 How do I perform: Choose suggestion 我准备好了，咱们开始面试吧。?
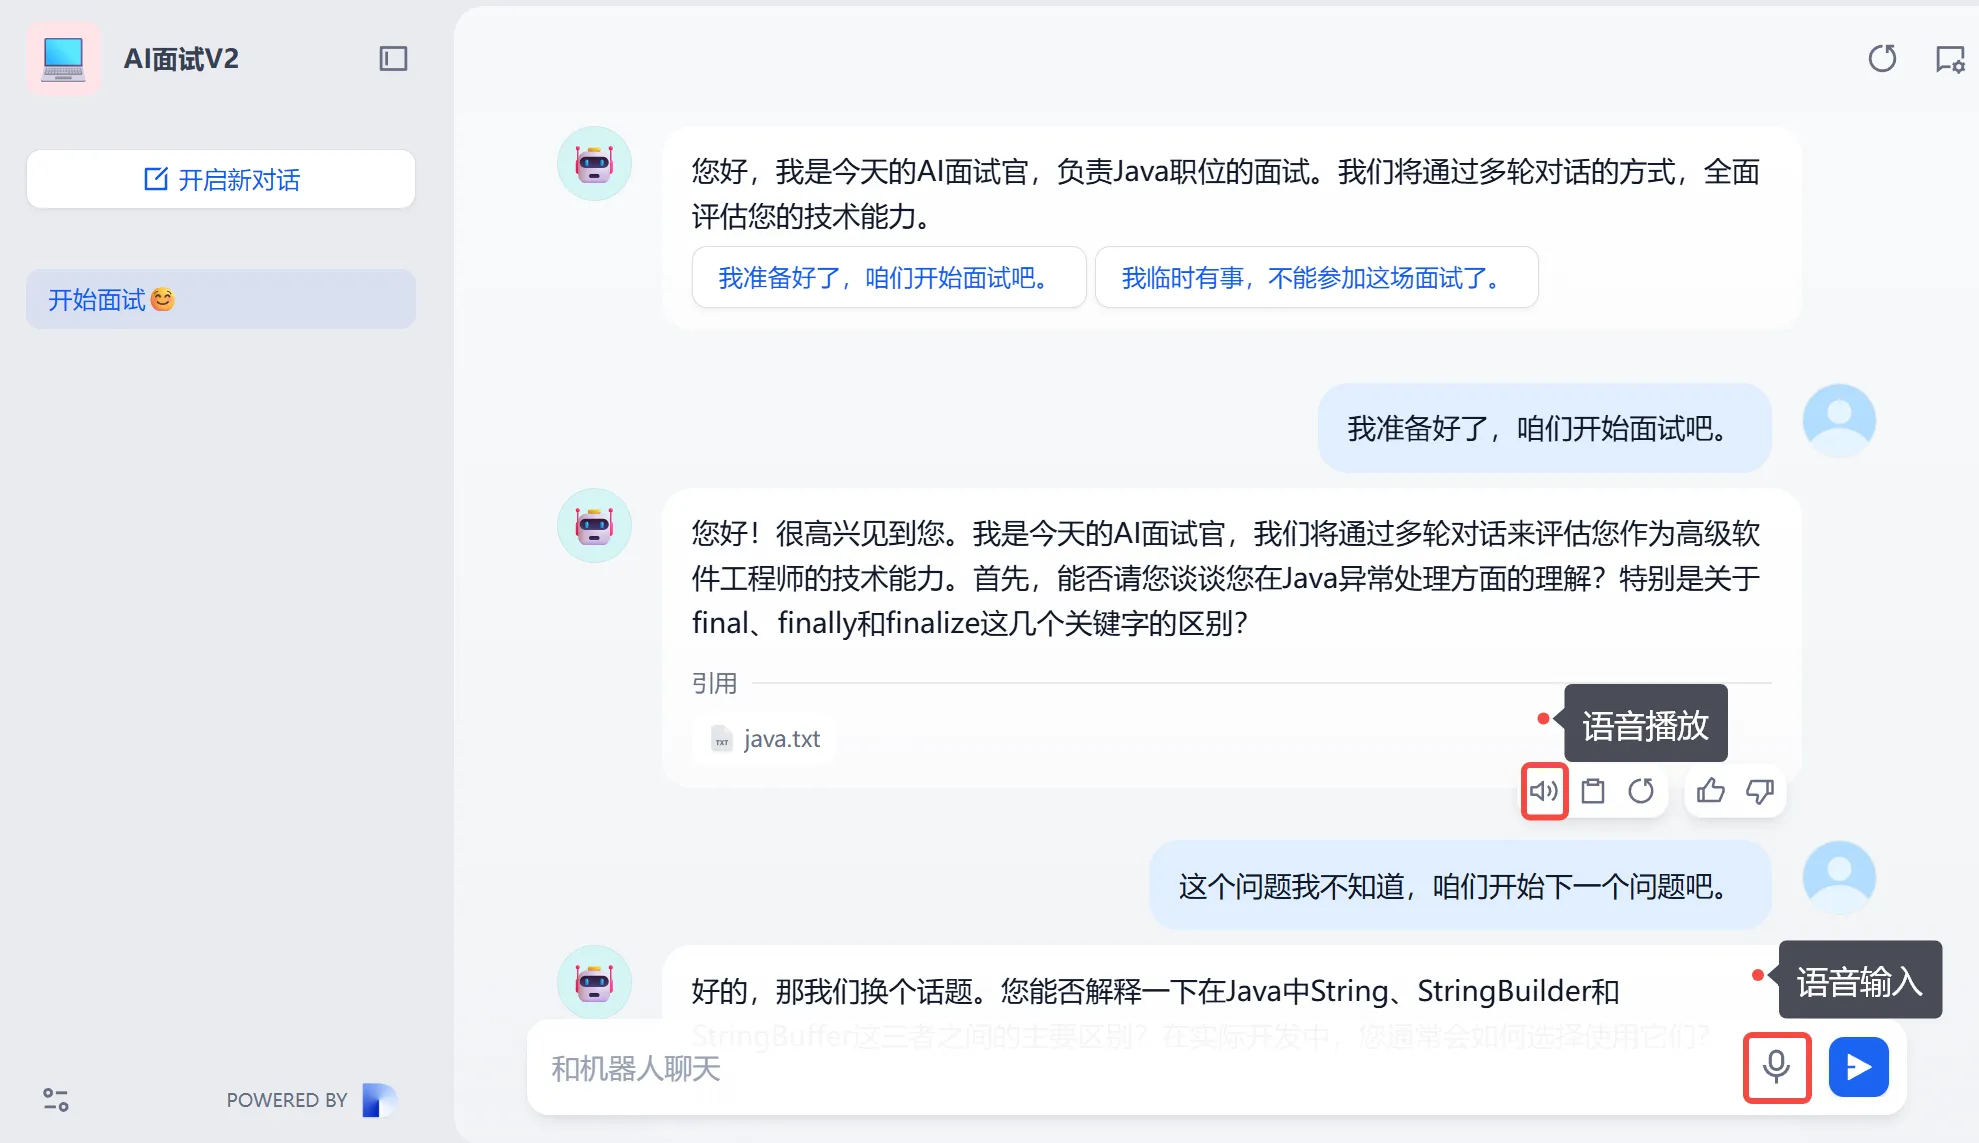click(x=888, y=277)
